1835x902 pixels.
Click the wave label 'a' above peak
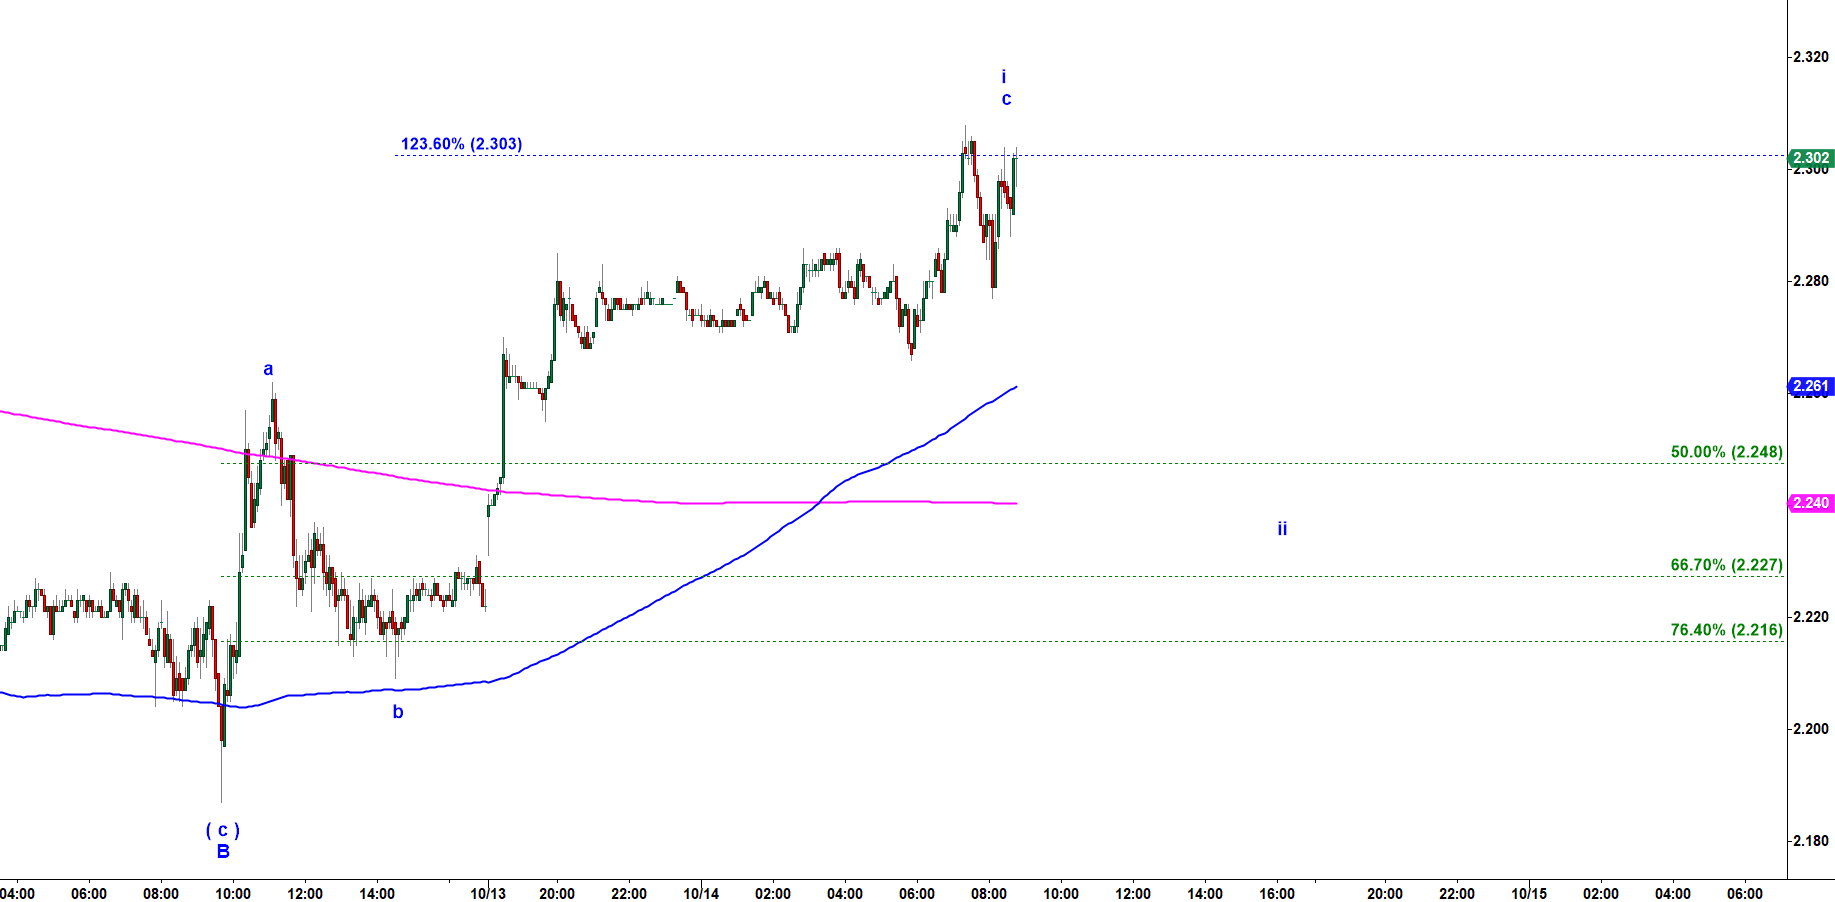(268, 370)
